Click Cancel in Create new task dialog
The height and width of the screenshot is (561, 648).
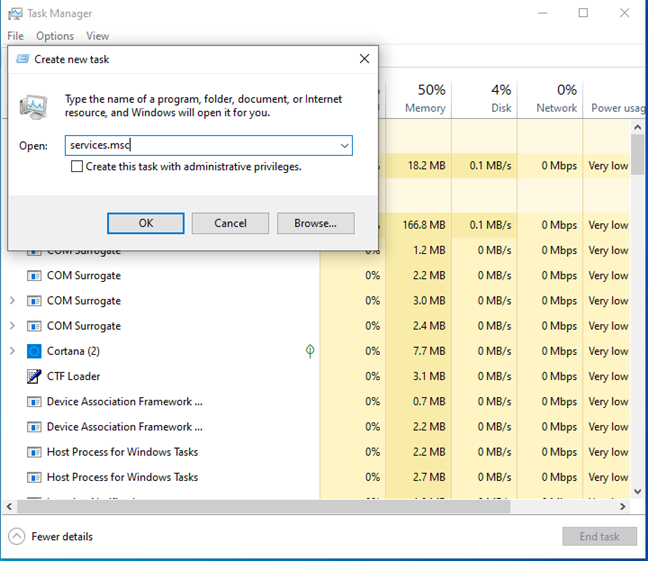[230, 223]
